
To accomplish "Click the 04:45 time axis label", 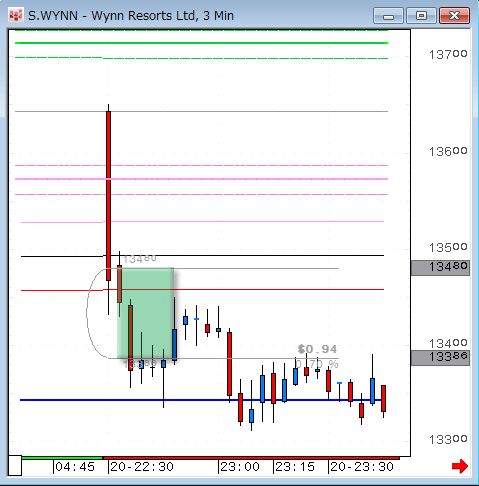I will pos(75,467).
